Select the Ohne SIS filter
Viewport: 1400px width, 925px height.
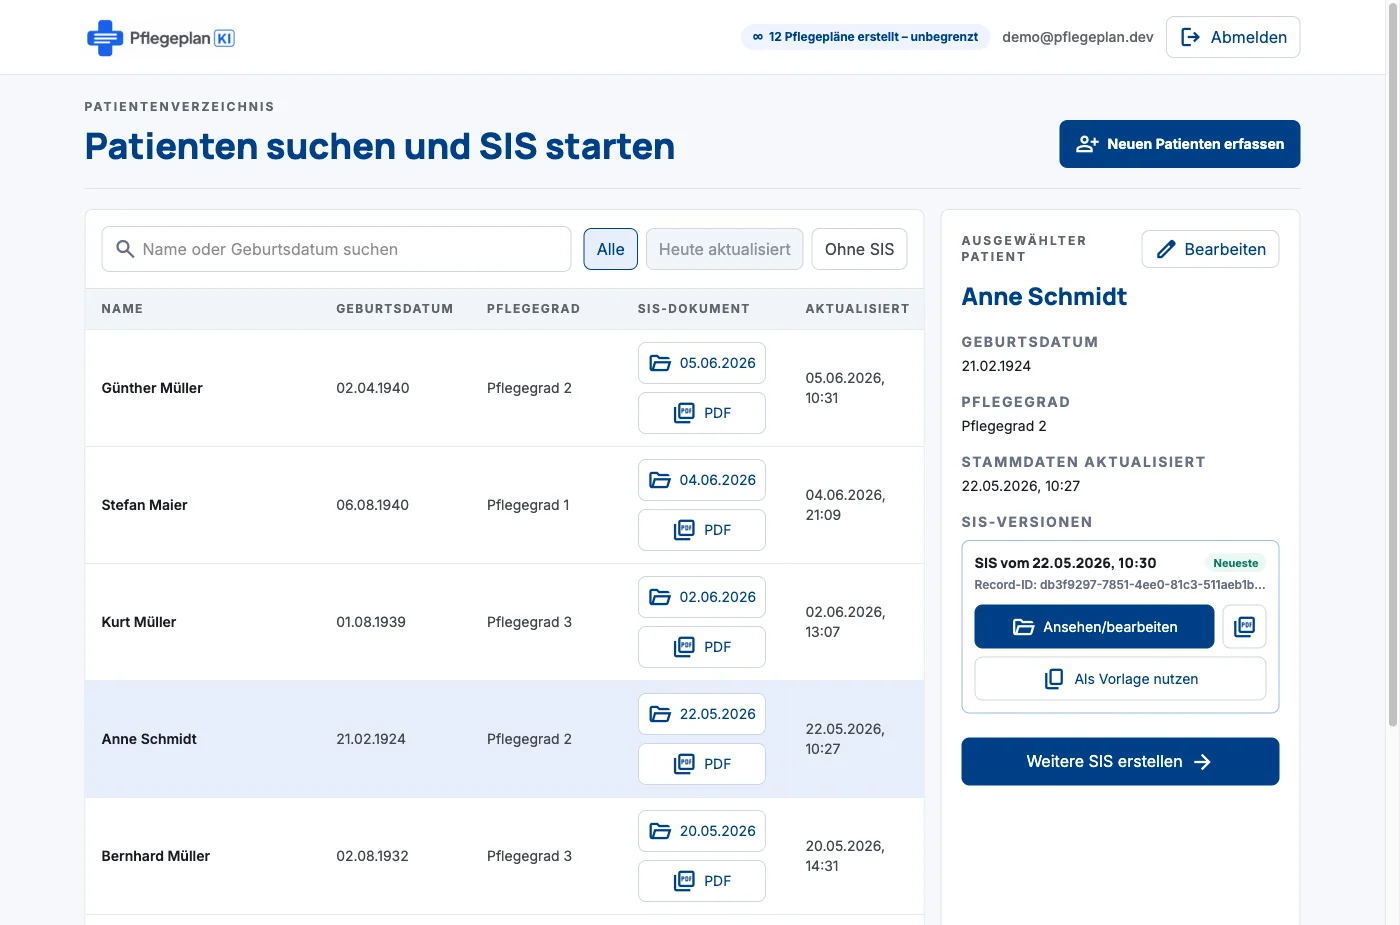click(860, 249)
